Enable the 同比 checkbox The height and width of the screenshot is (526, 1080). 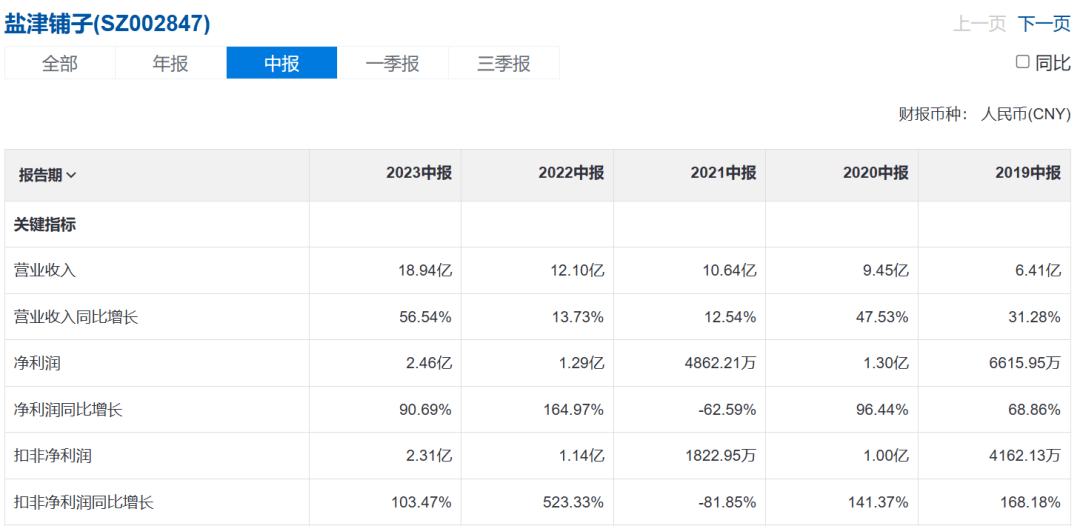[1022, 62]
